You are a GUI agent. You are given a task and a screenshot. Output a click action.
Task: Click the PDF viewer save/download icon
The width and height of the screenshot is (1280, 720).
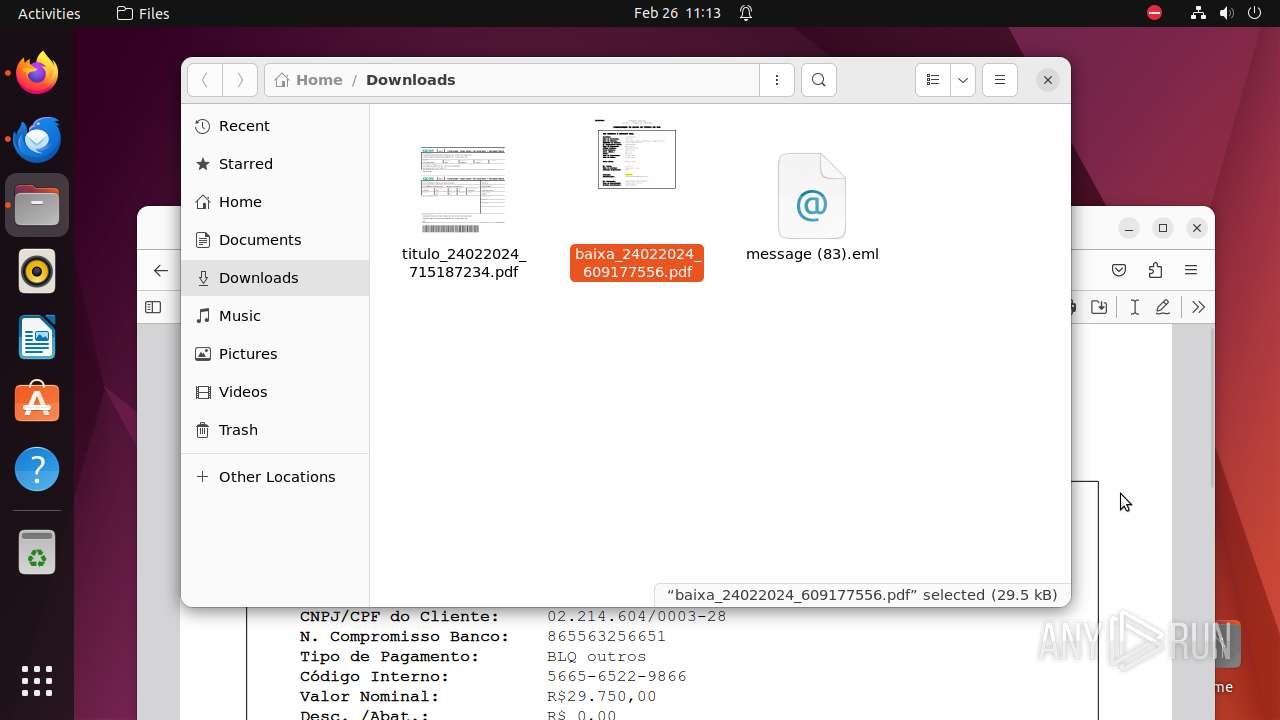[1099, 307]
